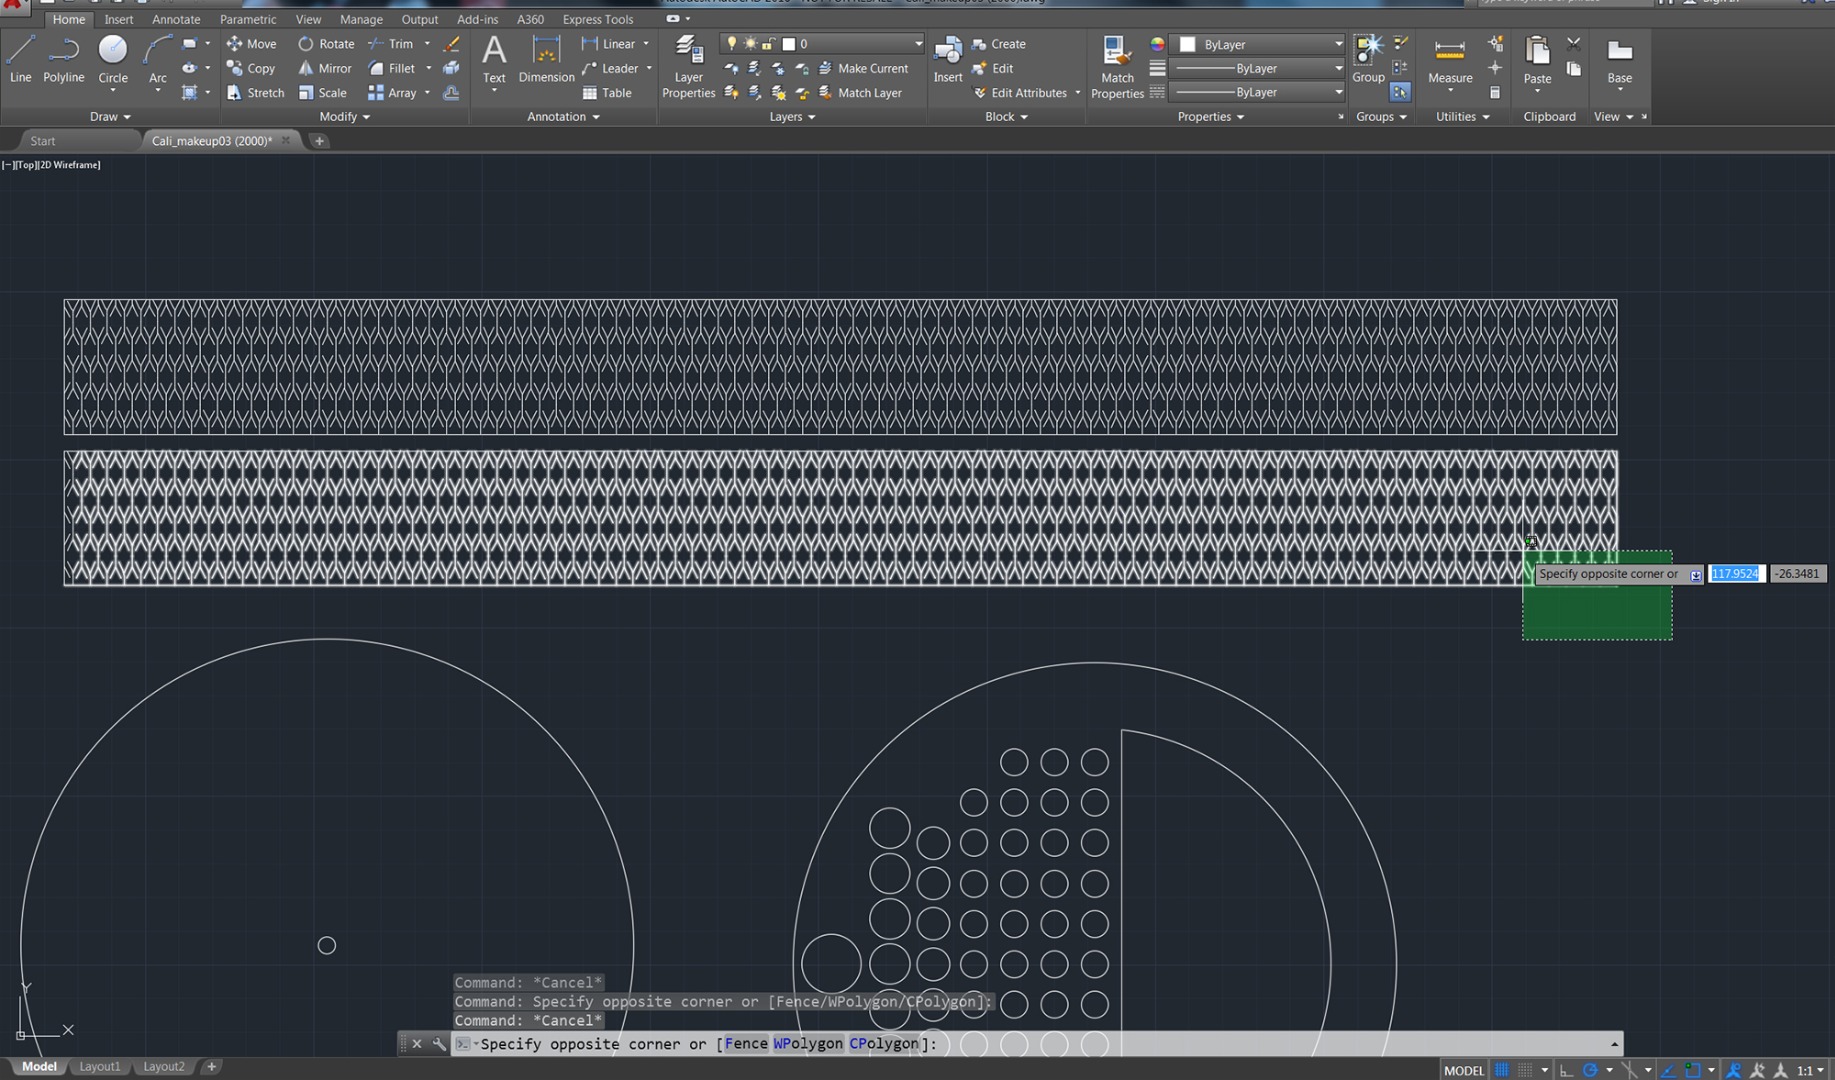Expand the Block panel
1835x1080 pixels.
tap(1006, 117)
